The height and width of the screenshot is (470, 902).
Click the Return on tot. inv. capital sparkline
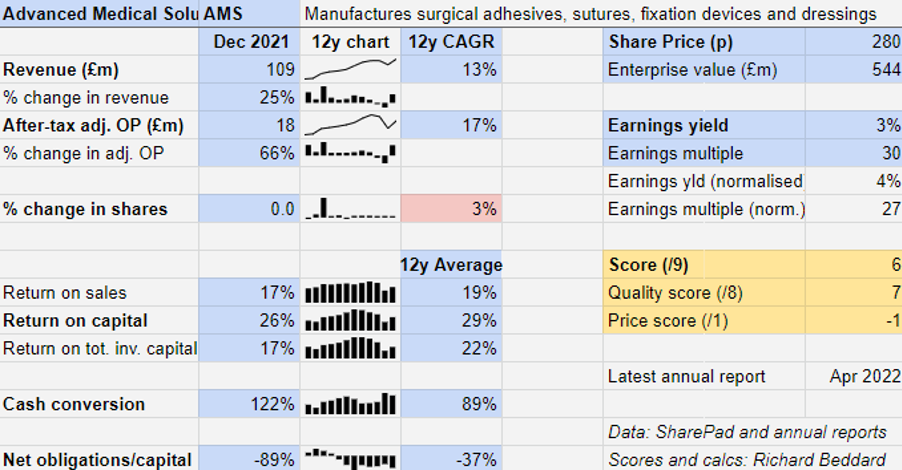click(350, 349)
